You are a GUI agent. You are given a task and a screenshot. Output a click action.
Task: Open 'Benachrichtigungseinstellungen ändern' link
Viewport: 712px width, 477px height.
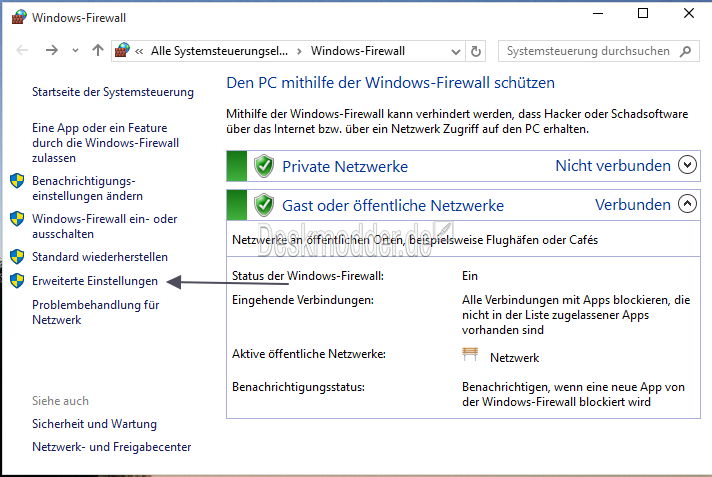point(87,189)
